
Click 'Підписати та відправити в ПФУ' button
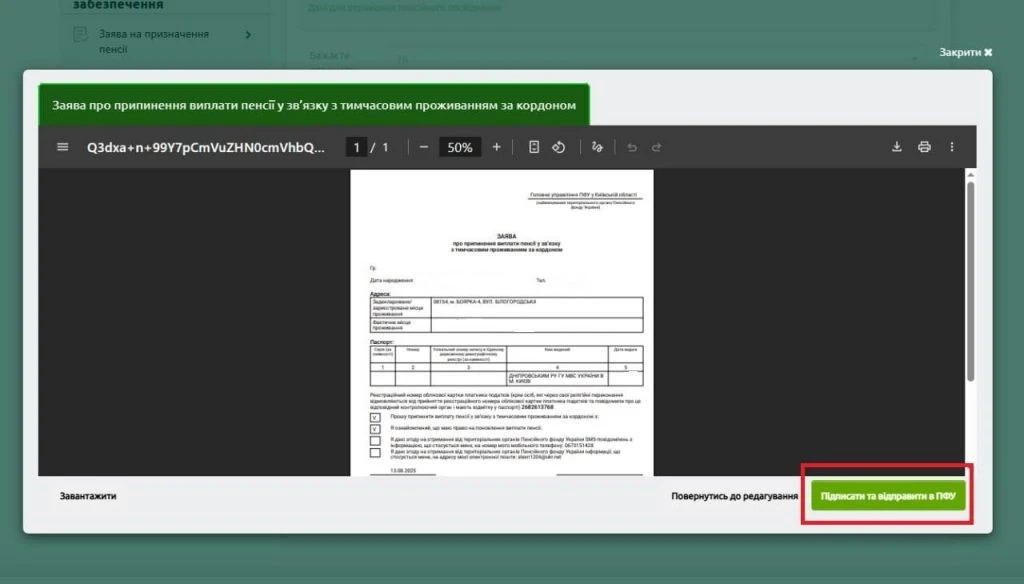(x=887, y=496)
